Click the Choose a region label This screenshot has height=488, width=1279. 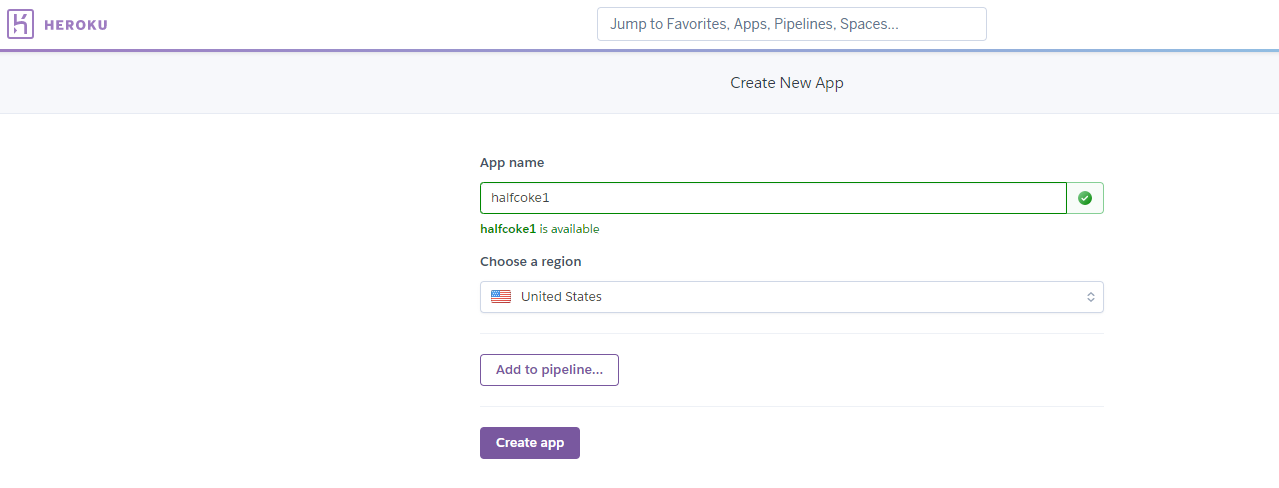click(x=530, y=261)
